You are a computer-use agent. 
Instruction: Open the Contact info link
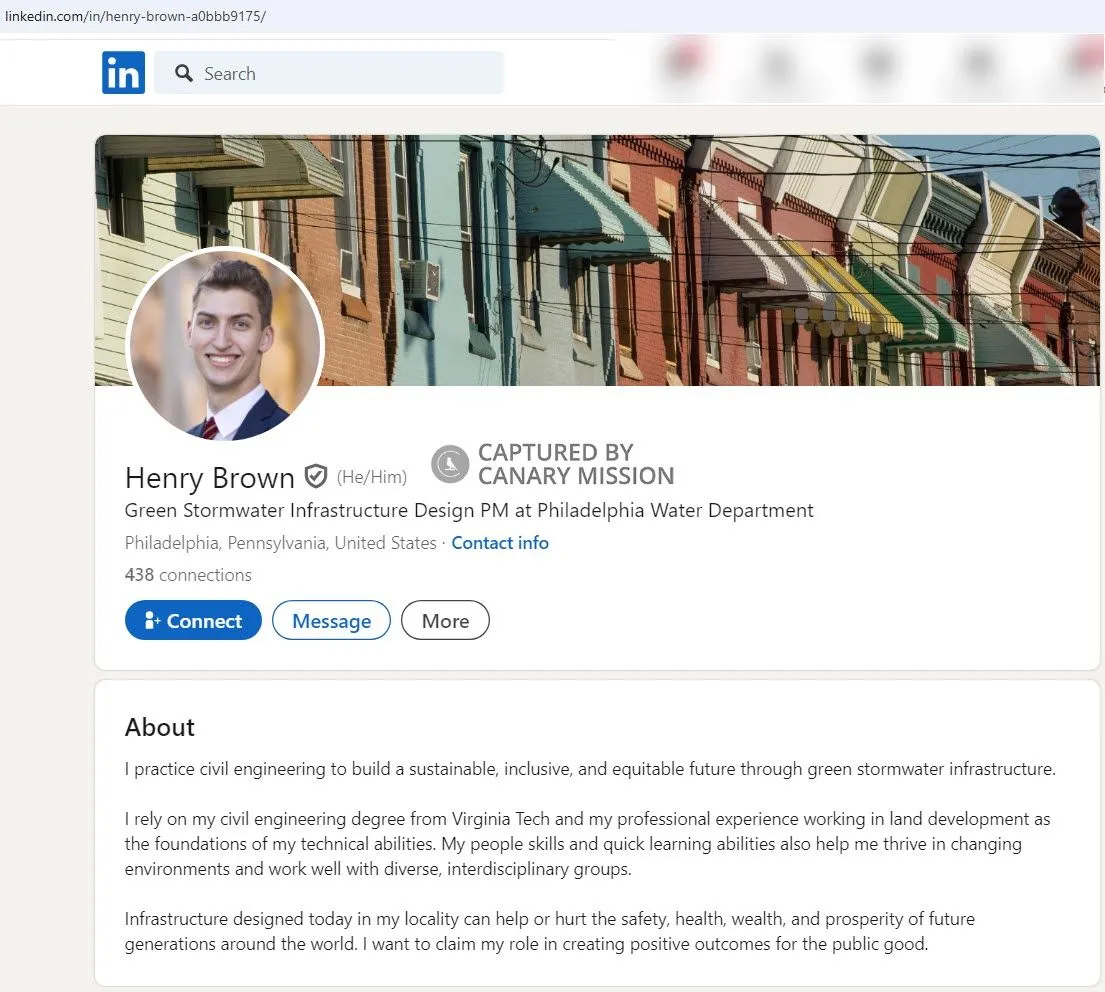[x=500, y=542]
